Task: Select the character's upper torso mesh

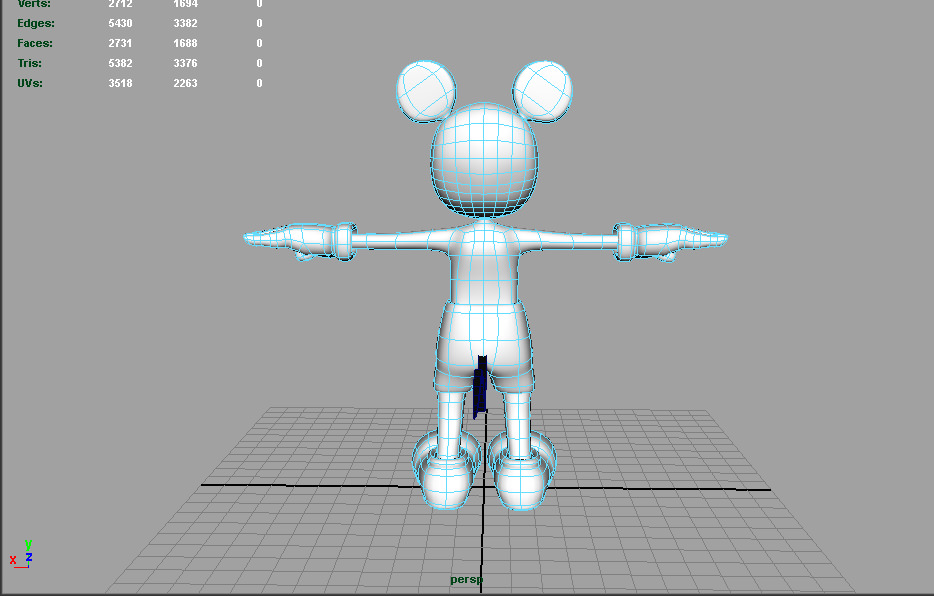Action: [484, 262]
